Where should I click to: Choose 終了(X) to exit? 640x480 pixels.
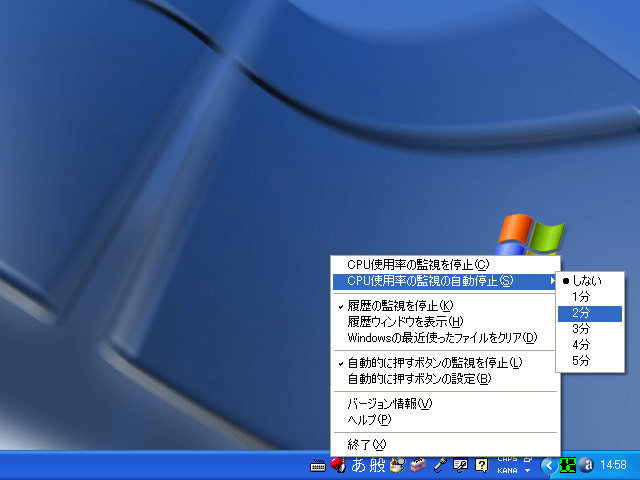(x=445, y=444)
